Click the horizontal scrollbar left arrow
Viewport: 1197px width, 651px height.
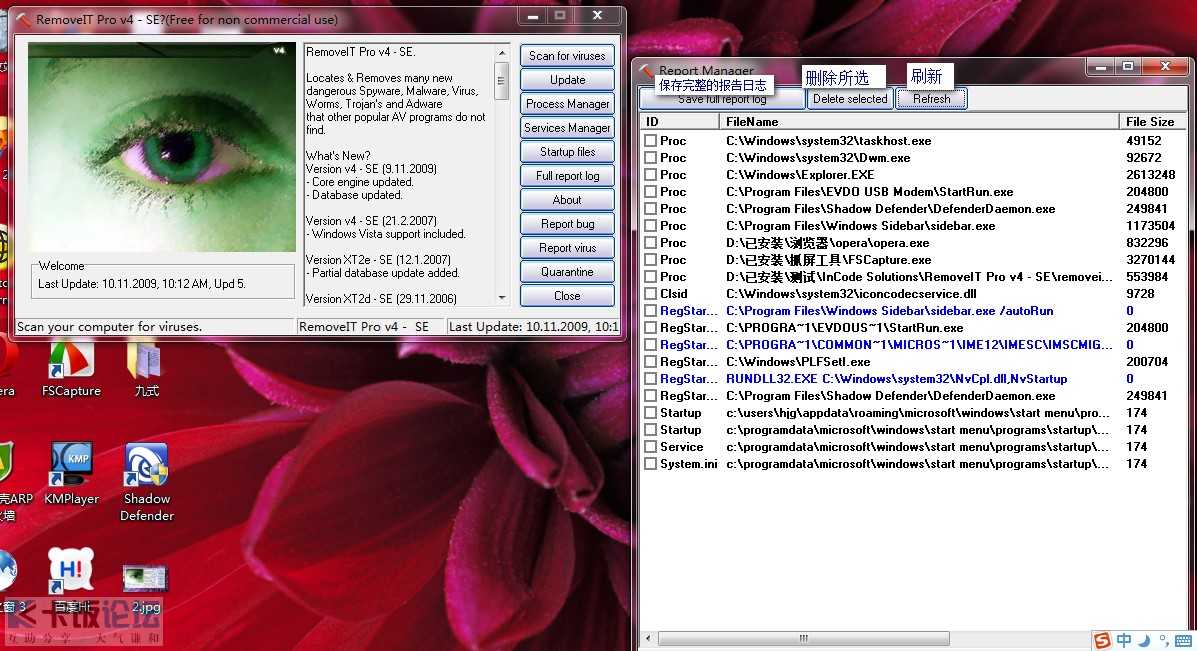[x=649, y=638]
